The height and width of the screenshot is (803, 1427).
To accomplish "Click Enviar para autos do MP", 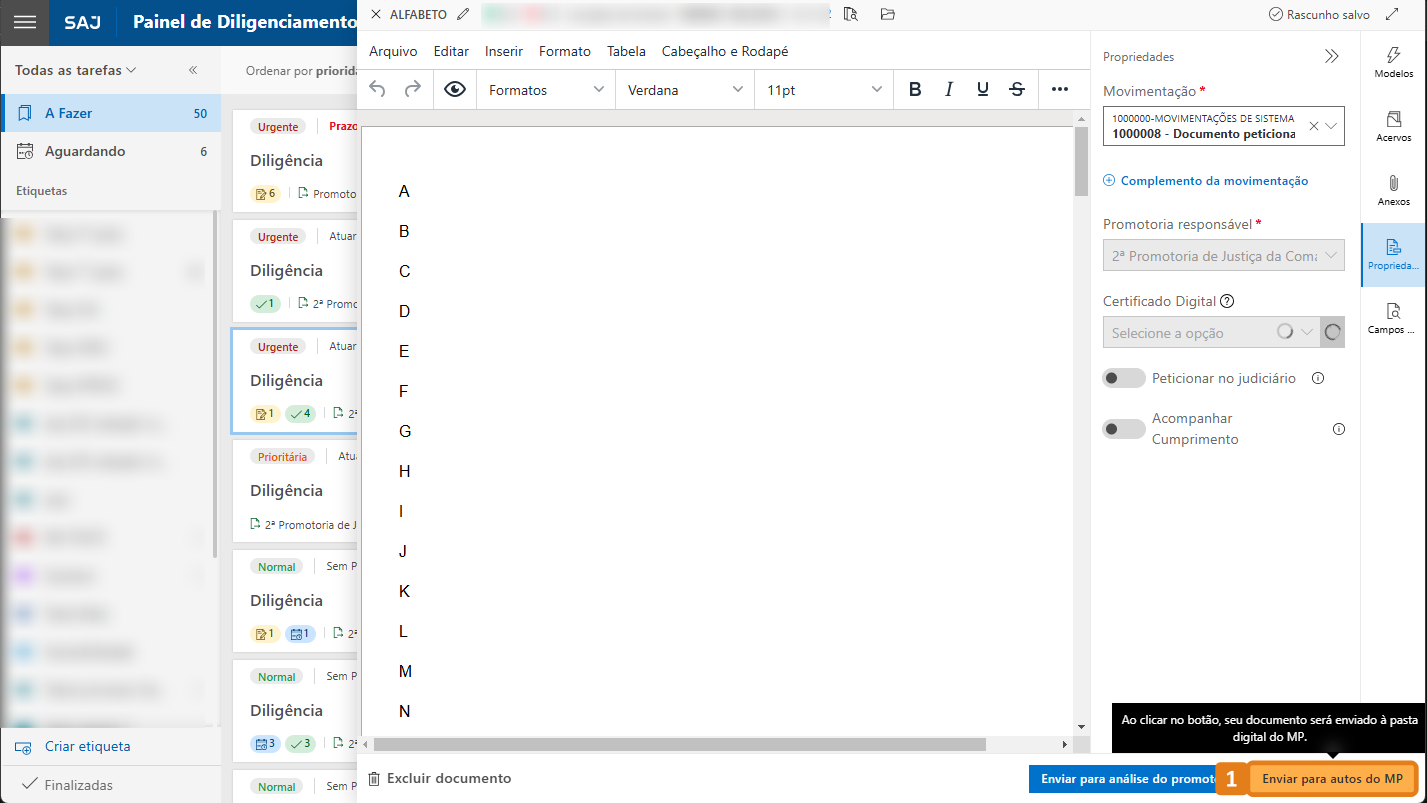I will [x=1330, y=778].
